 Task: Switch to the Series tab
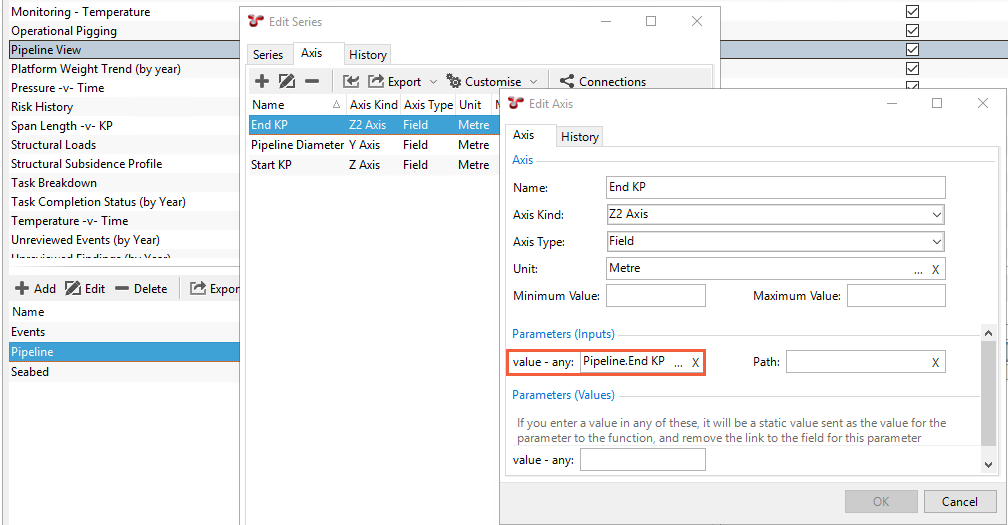(268, 55)
